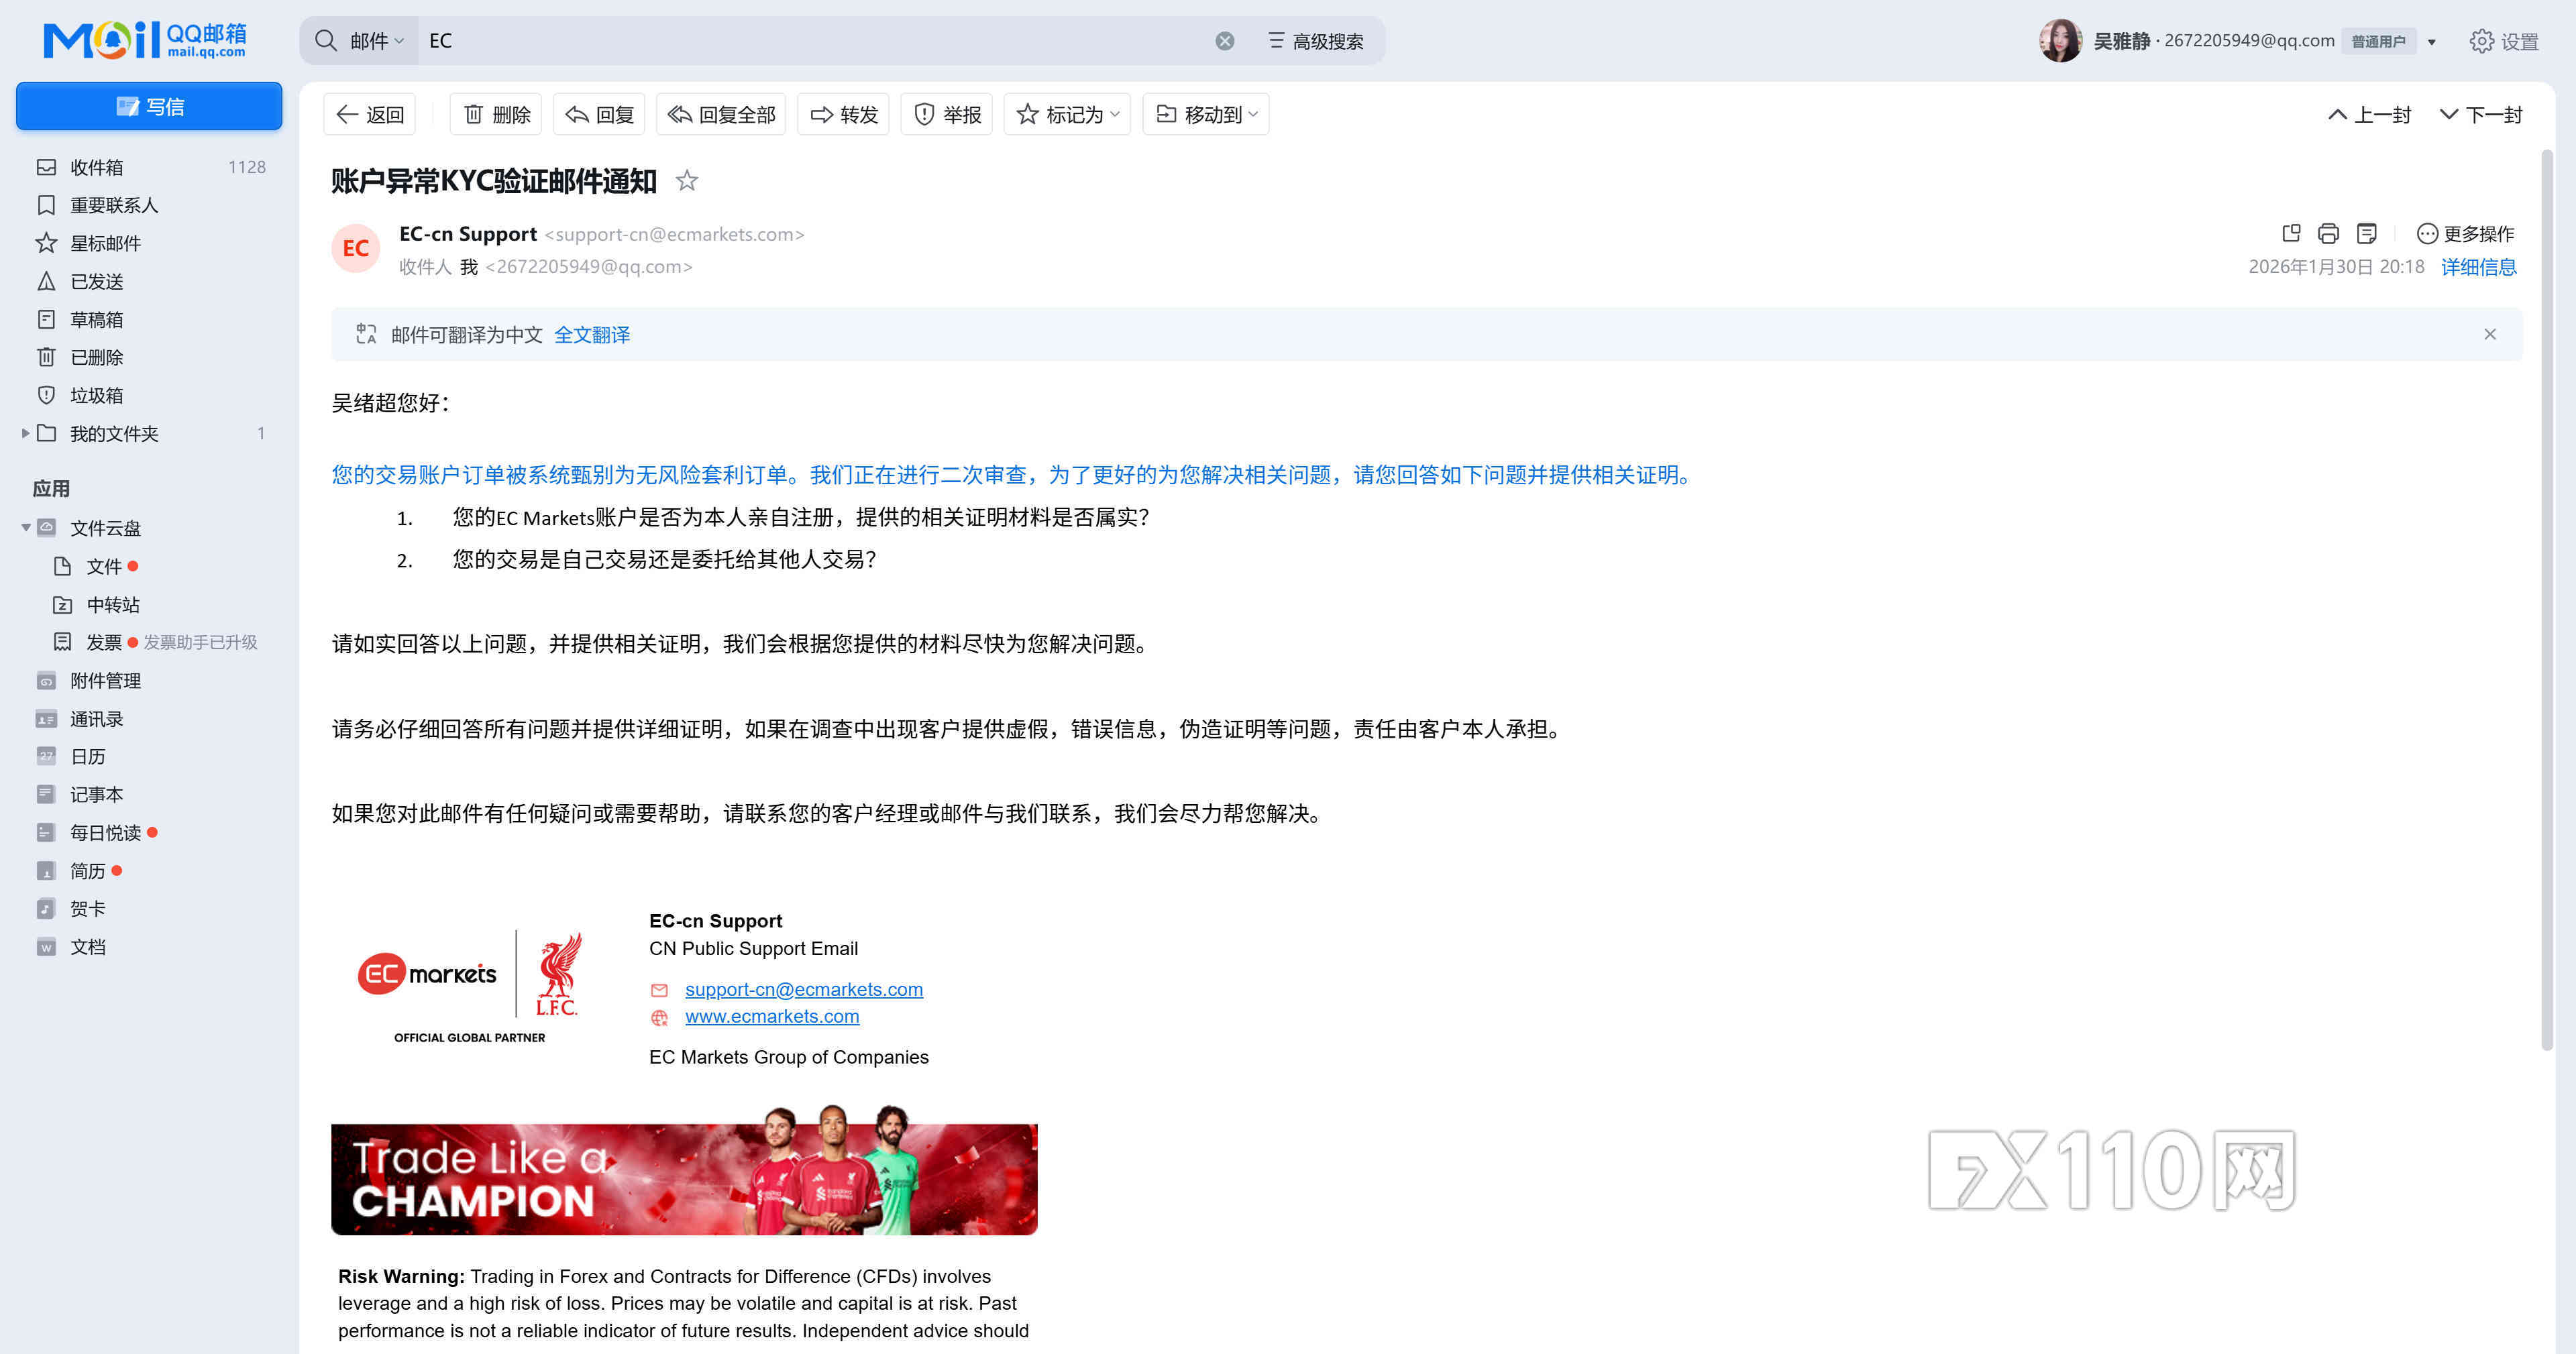Dismiss the translation banner

(x=2490, y=334)
